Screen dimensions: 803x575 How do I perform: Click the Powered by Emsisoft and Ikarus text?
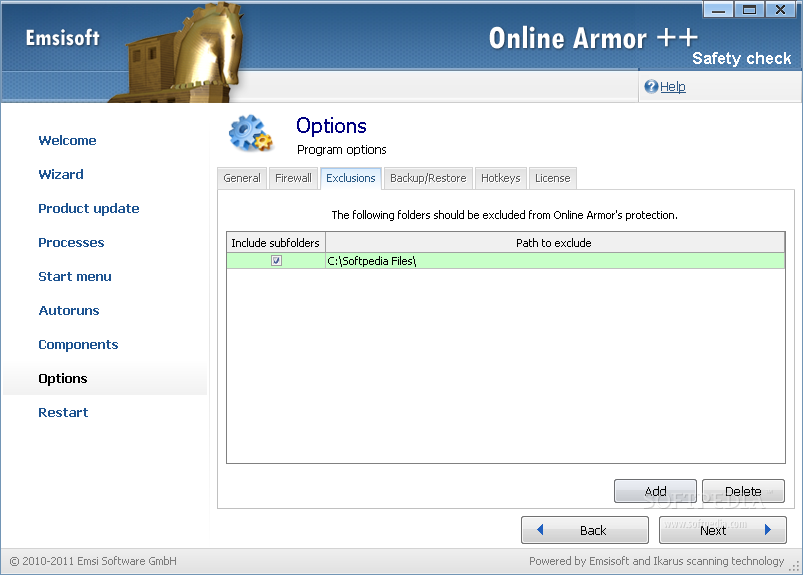(657, 561)
